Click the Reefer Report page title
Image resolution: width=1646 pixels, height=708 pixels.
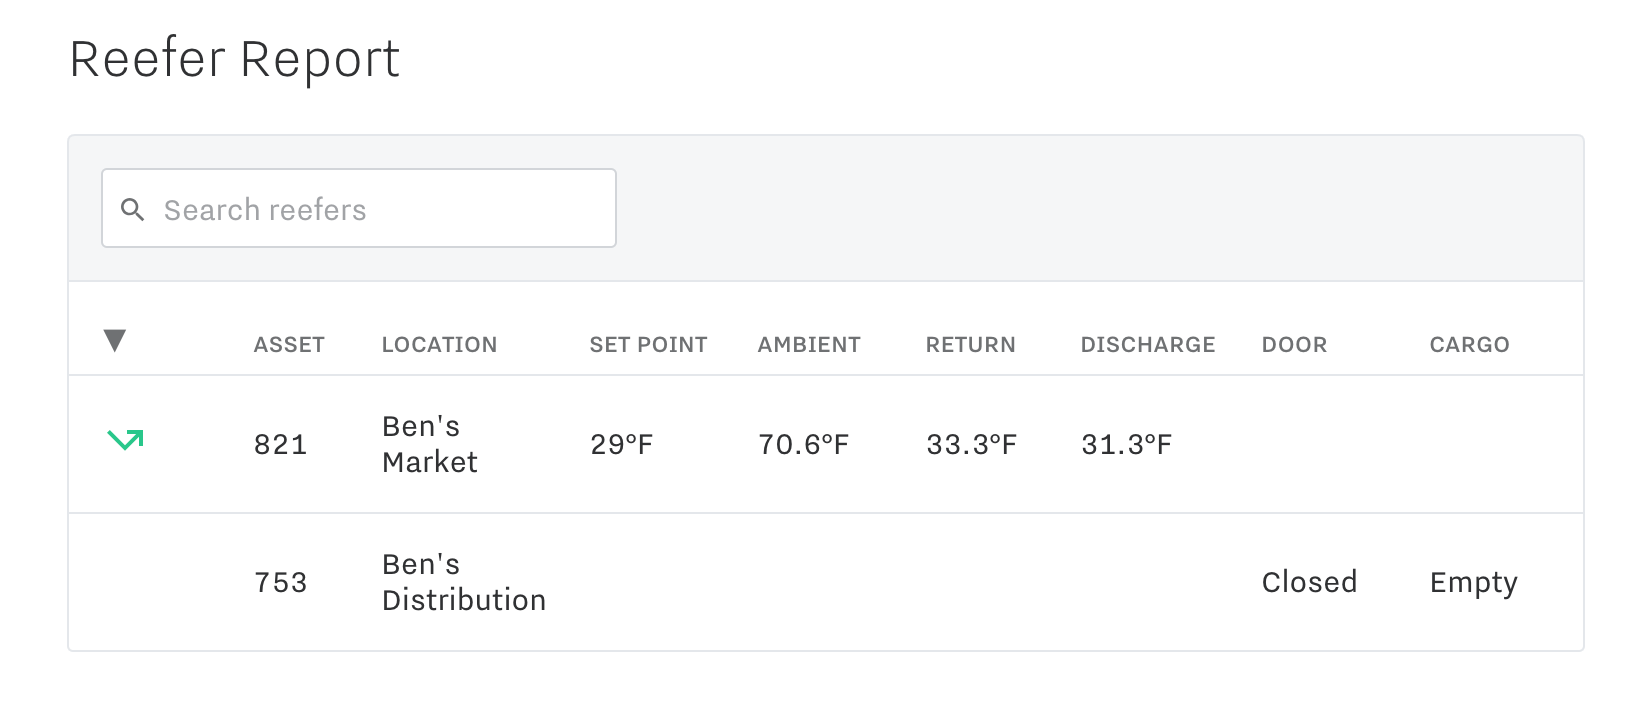(234, 59)
